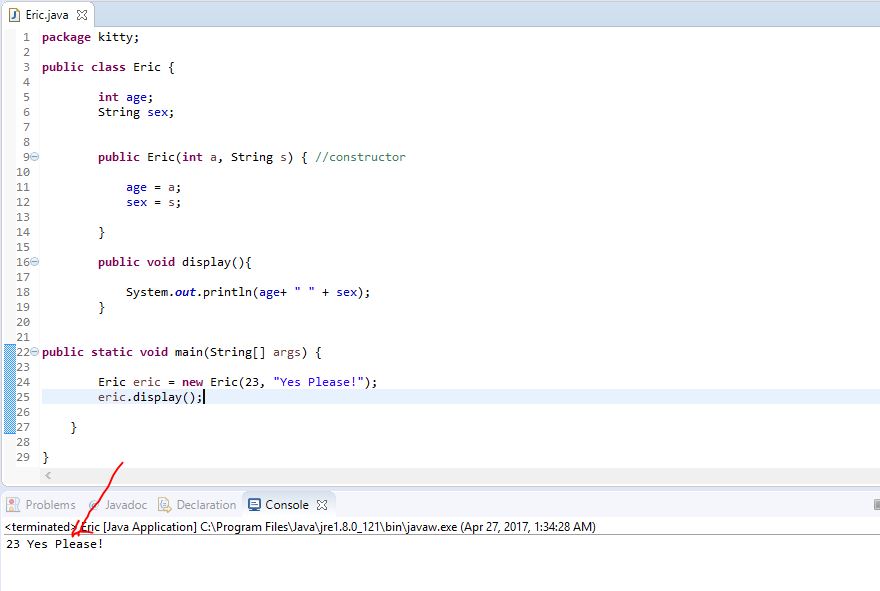The image size is (880, 591).
Task: Click line number 24 in the ruler
Action: (x=23, y=382)
